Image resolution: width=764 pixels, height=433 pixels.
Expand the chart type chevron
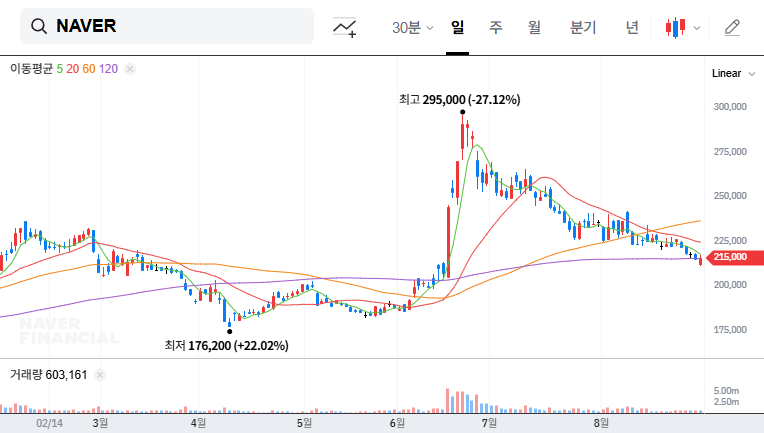click(697, 28)
